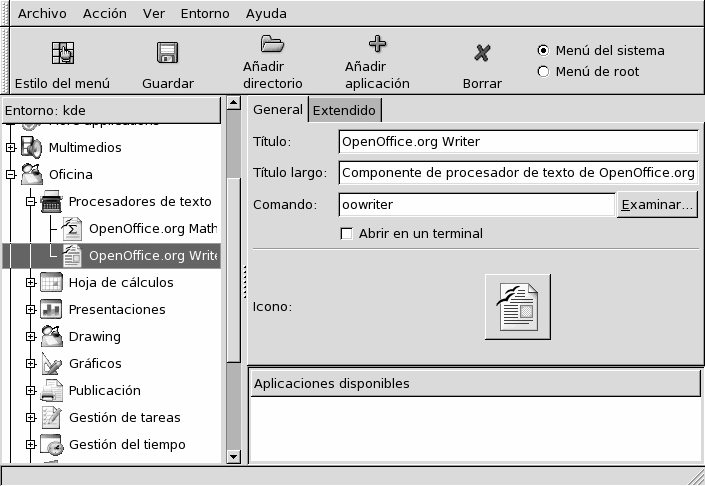Expand the Gestión de tareas node
This screenshot has height=486, width=705.
click(x=31, y=417)
